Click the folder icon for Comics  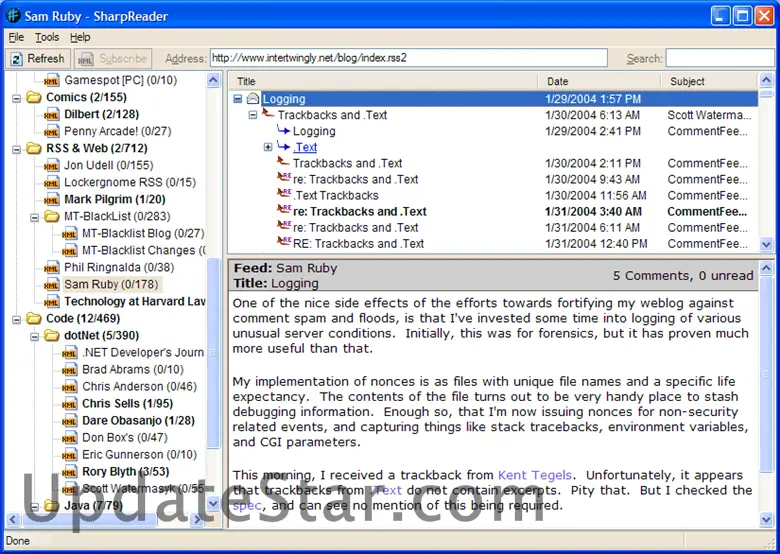[34, 97]
